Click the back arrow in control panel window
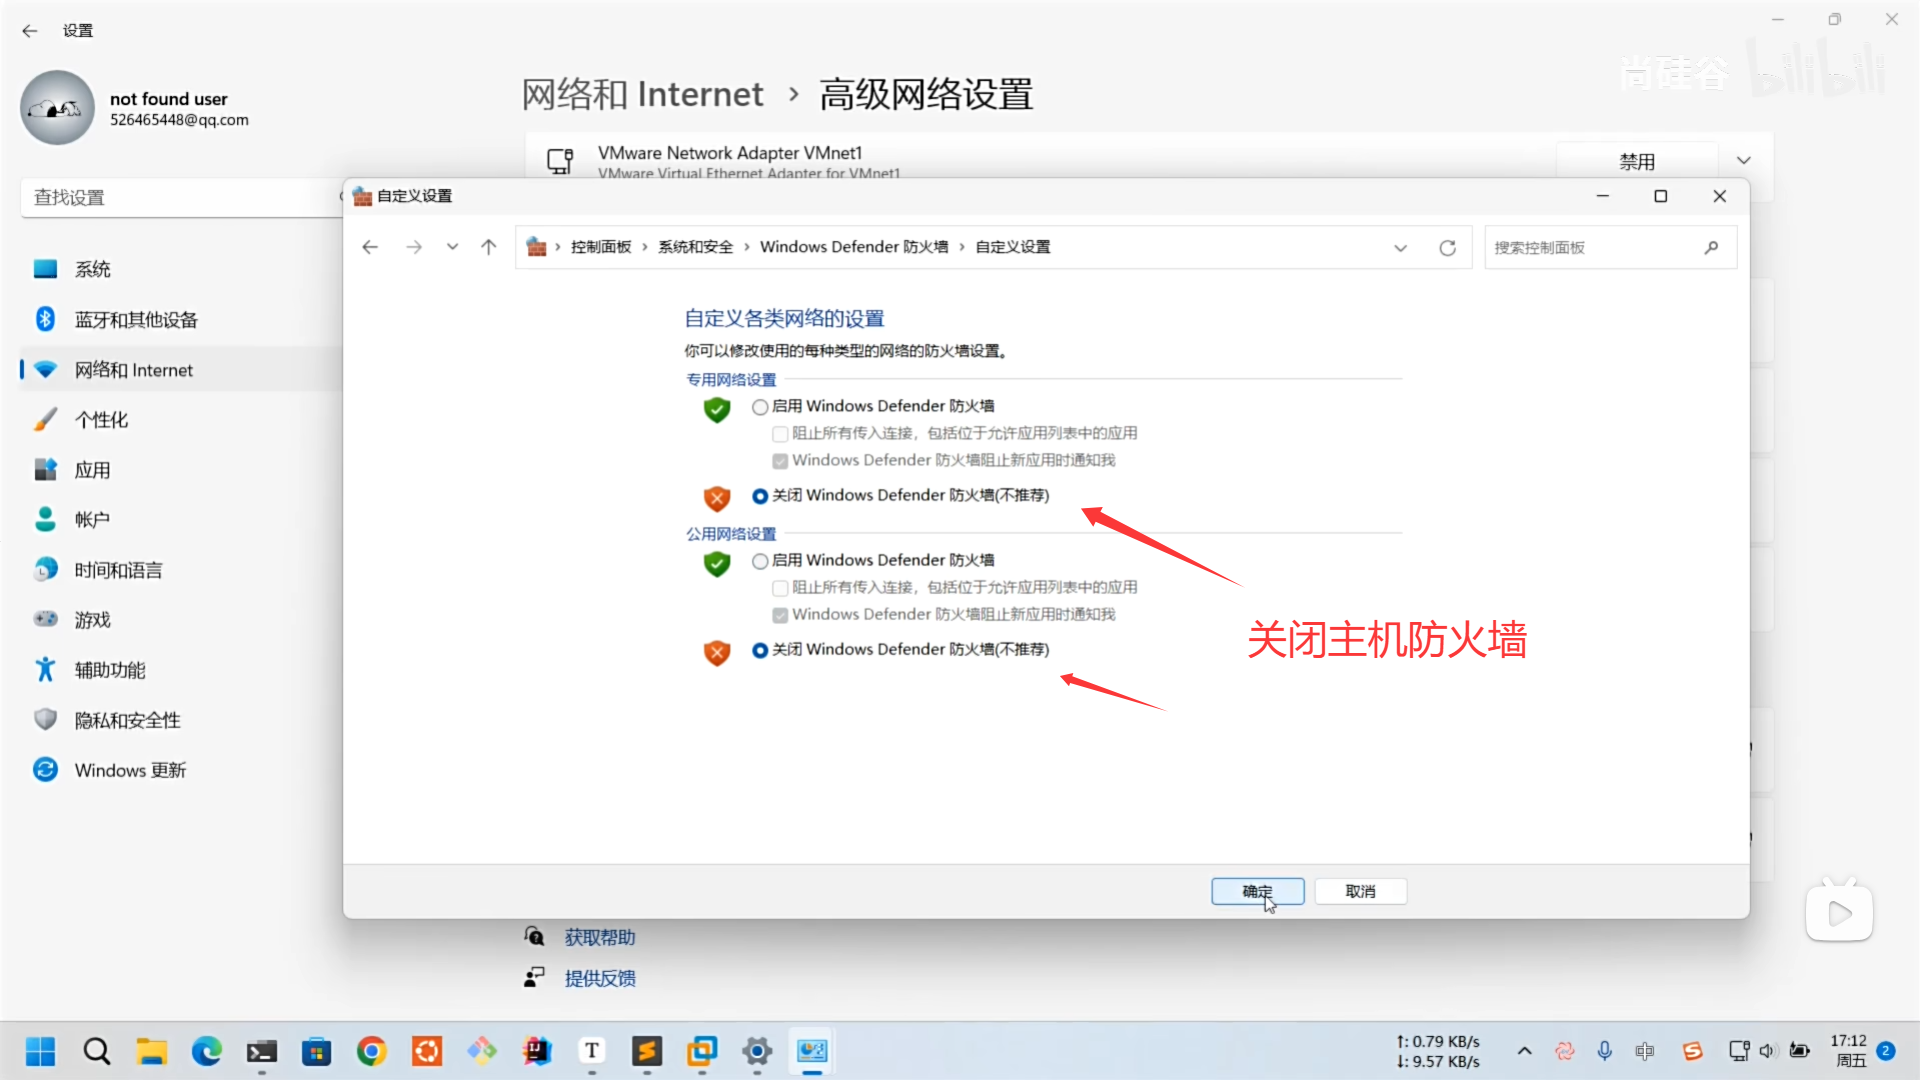Screen dimensions: 1920x1080 coord(370,247)
